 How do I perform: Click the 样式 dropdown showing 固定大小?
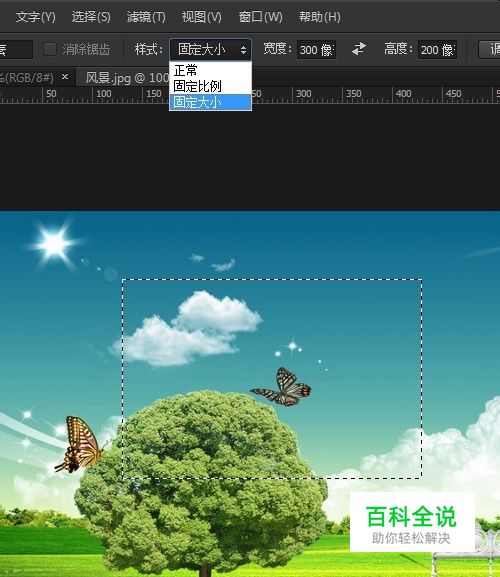coord(210,49)
